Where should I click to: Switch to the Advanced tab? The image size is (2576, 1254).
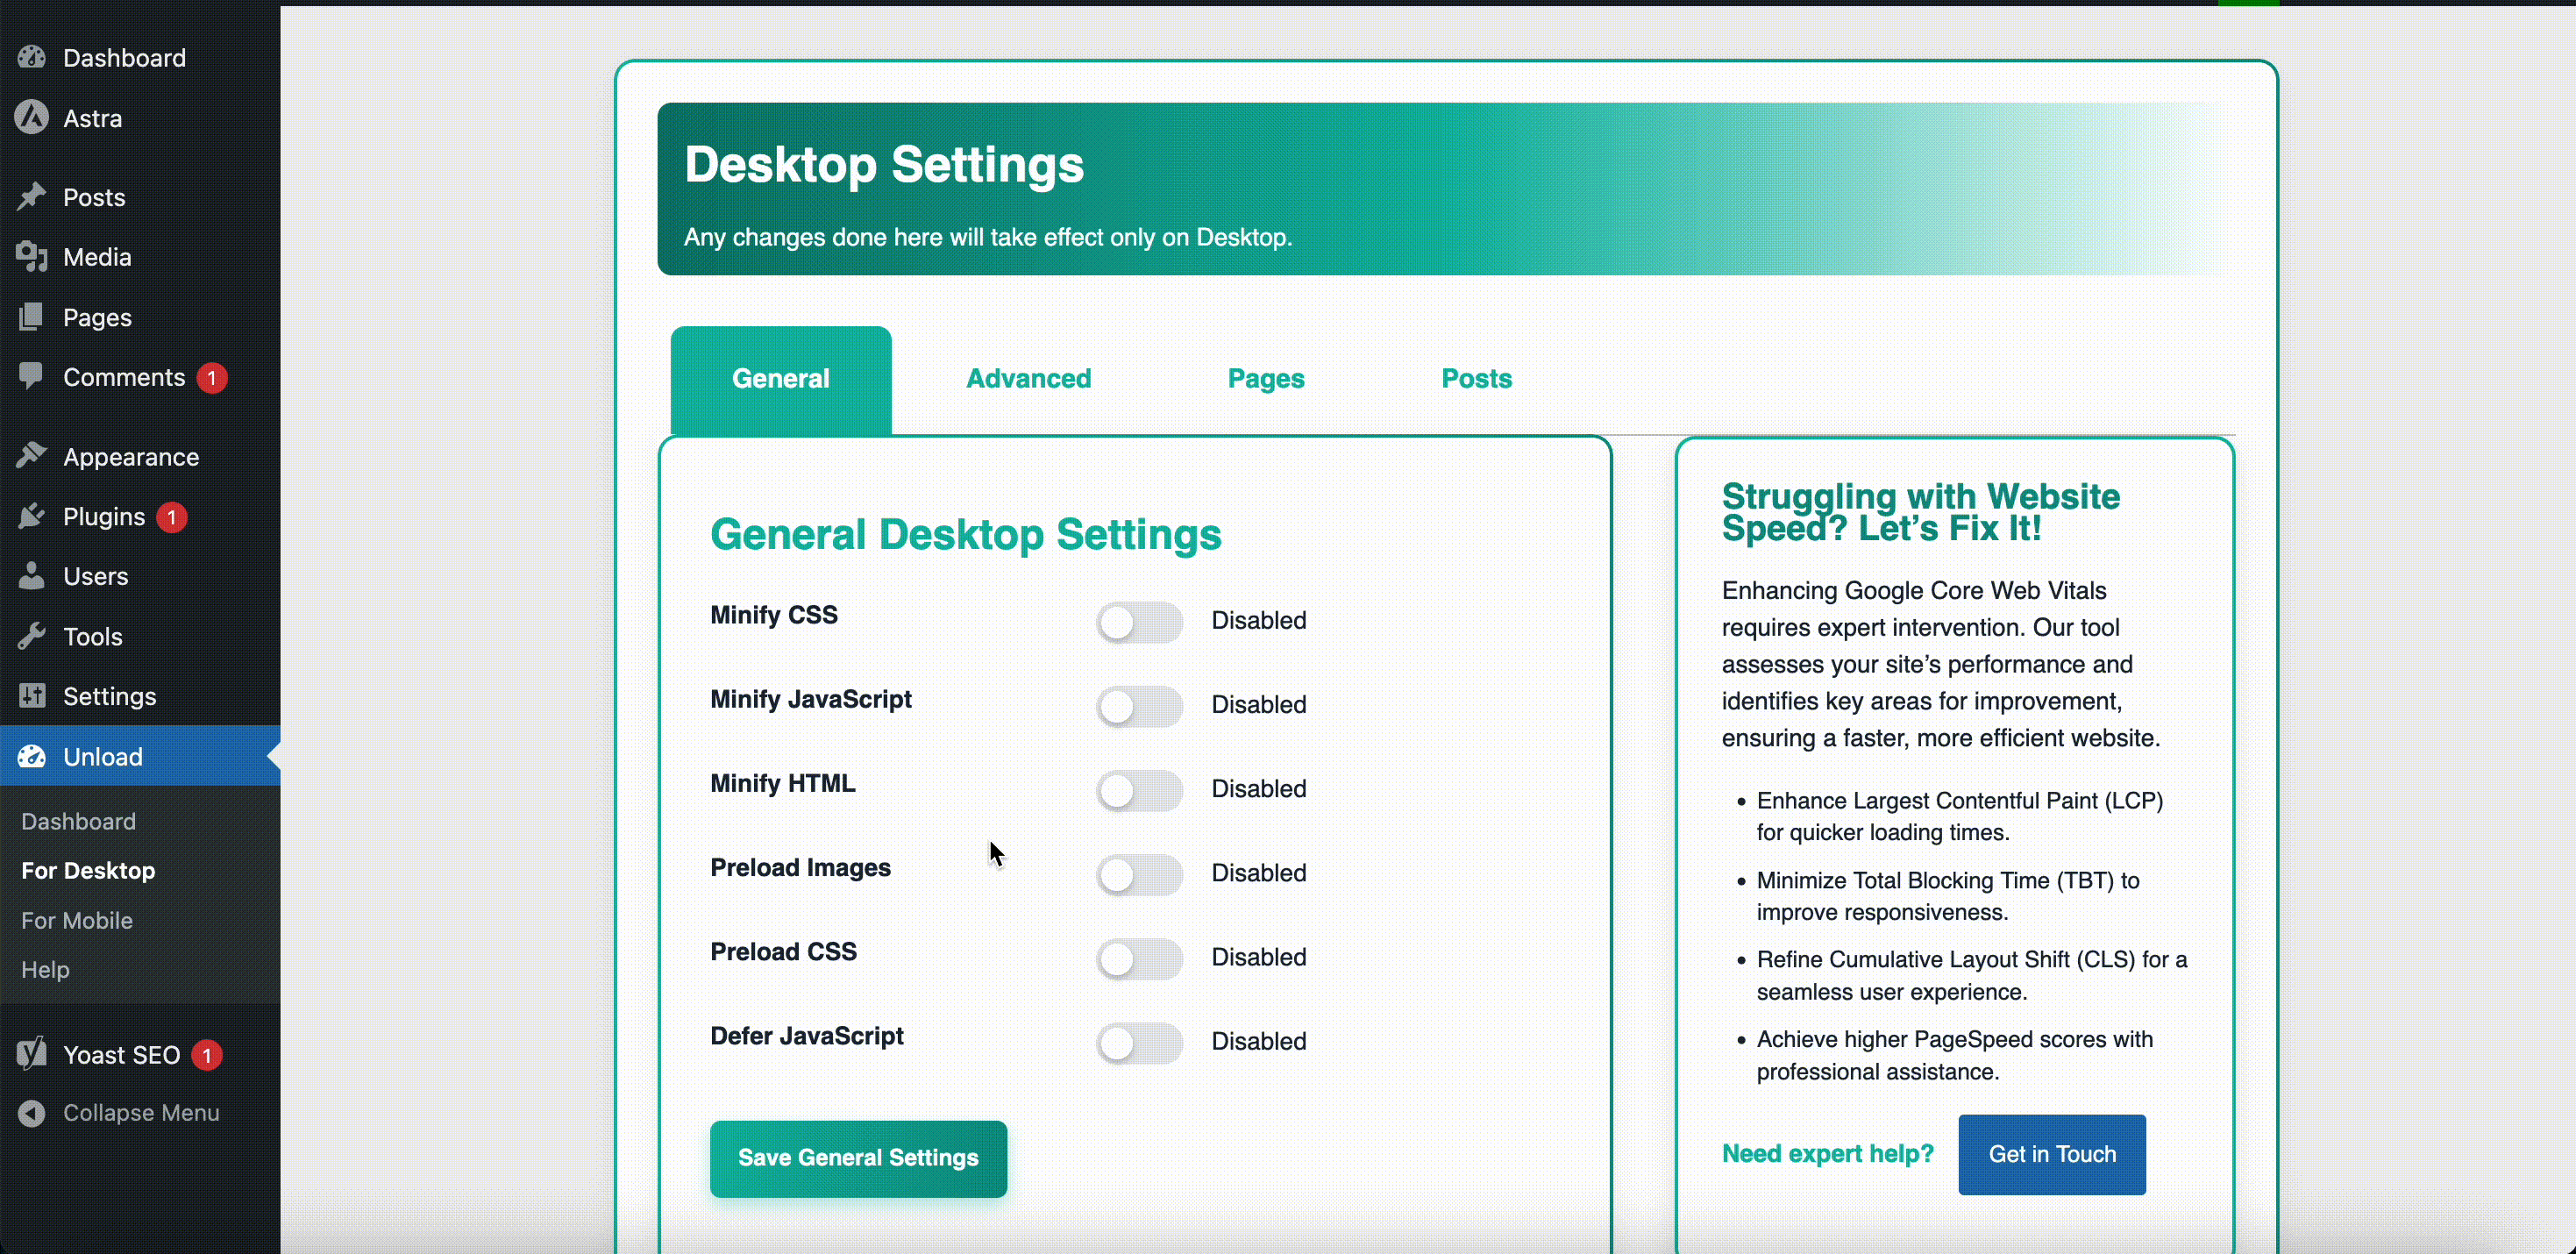click(x=1028, y=379)
